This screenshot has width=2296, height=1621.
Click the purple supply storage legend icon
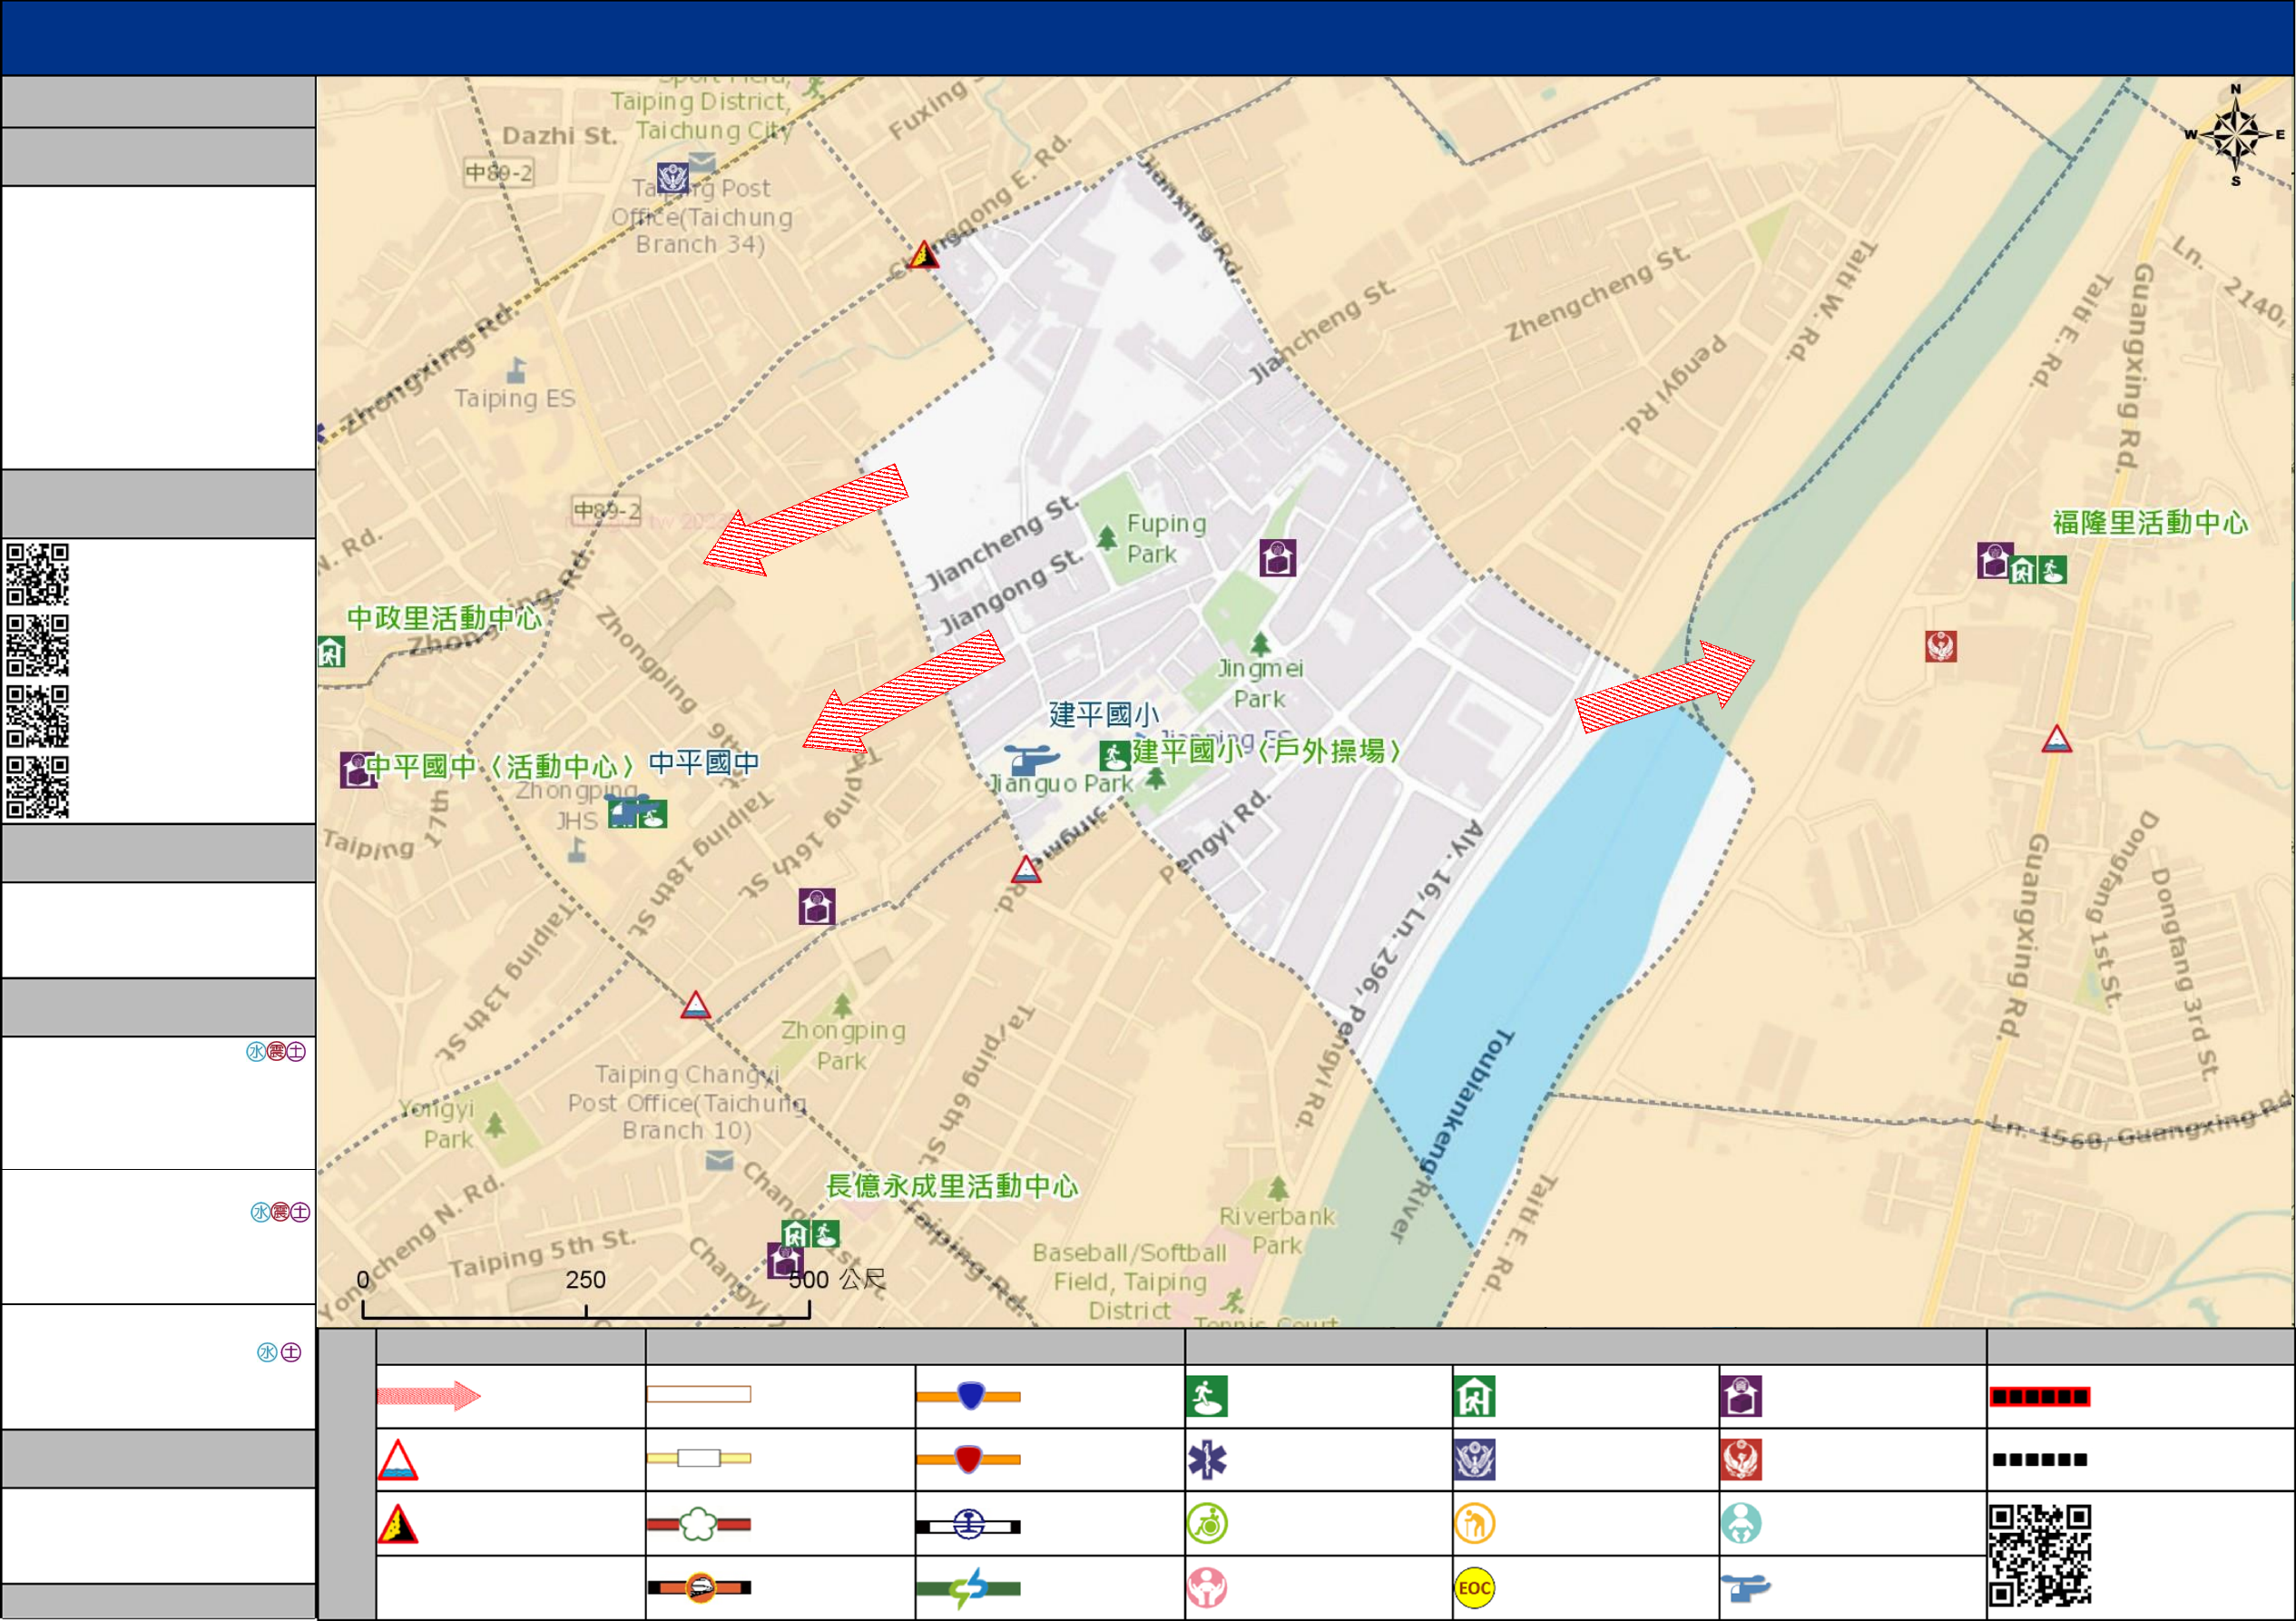[x=1741, y=1396]
